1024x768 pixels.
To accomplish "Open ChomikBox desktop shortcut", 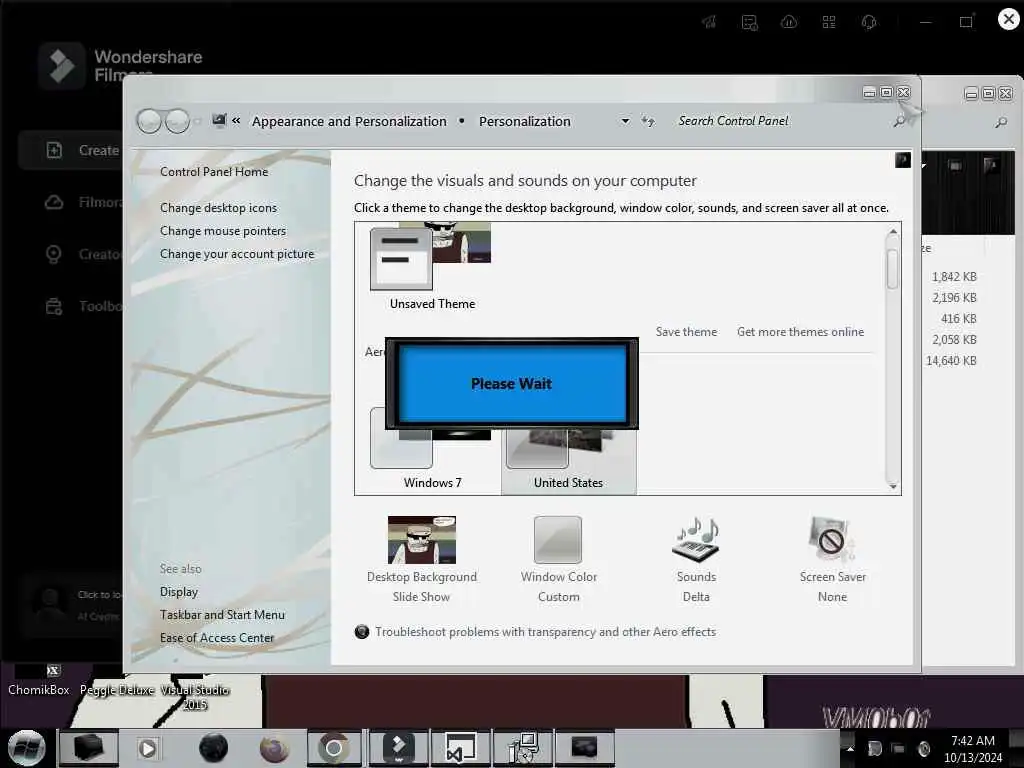I will coord(39,679).
